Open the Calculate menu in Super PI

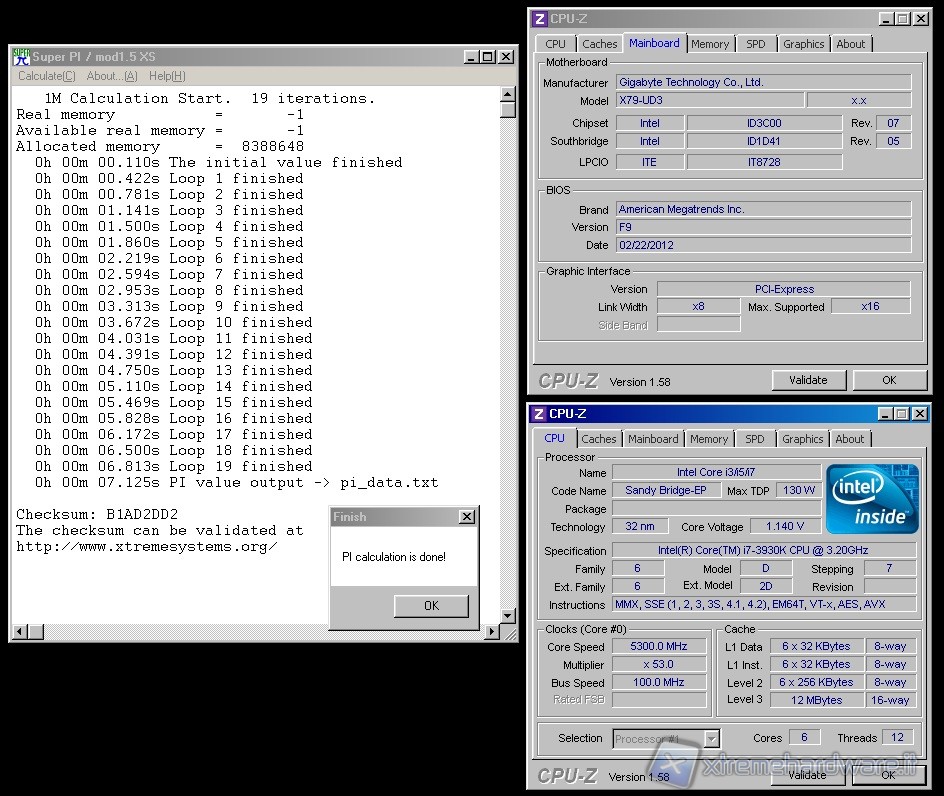[46, 76]
